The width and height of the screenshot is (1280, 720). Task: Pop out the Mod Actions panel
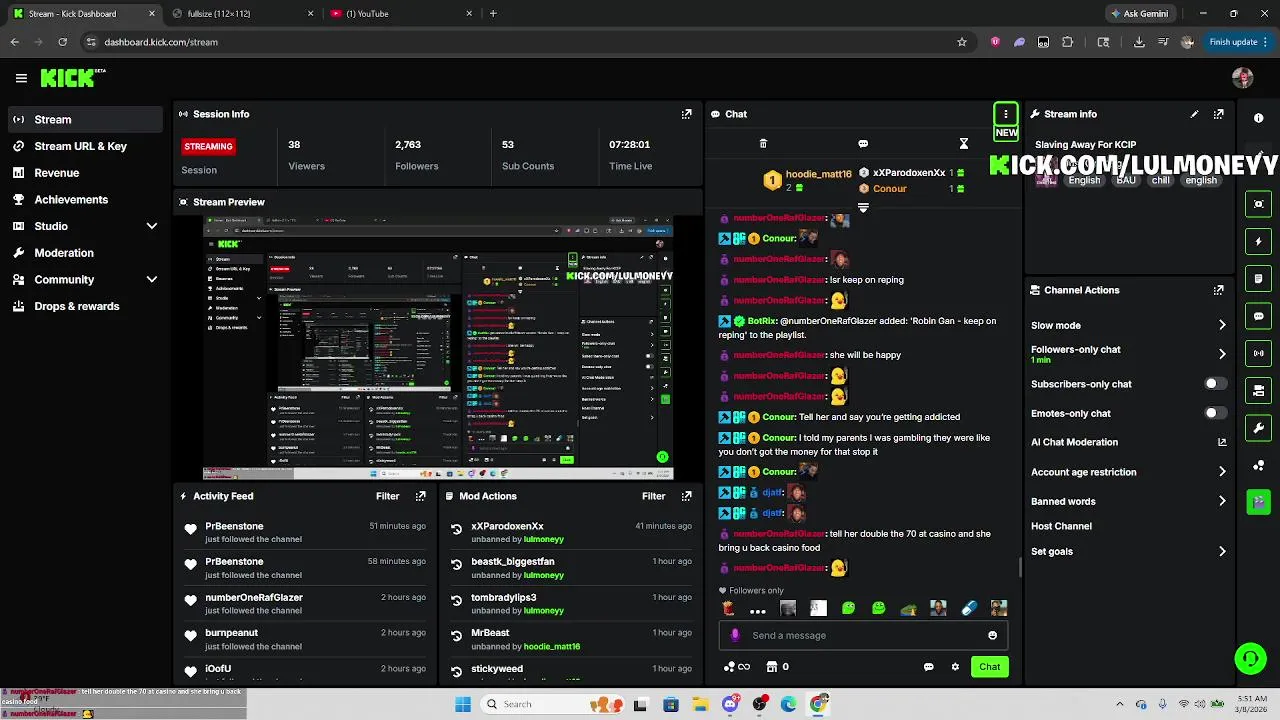coord(686,496)
